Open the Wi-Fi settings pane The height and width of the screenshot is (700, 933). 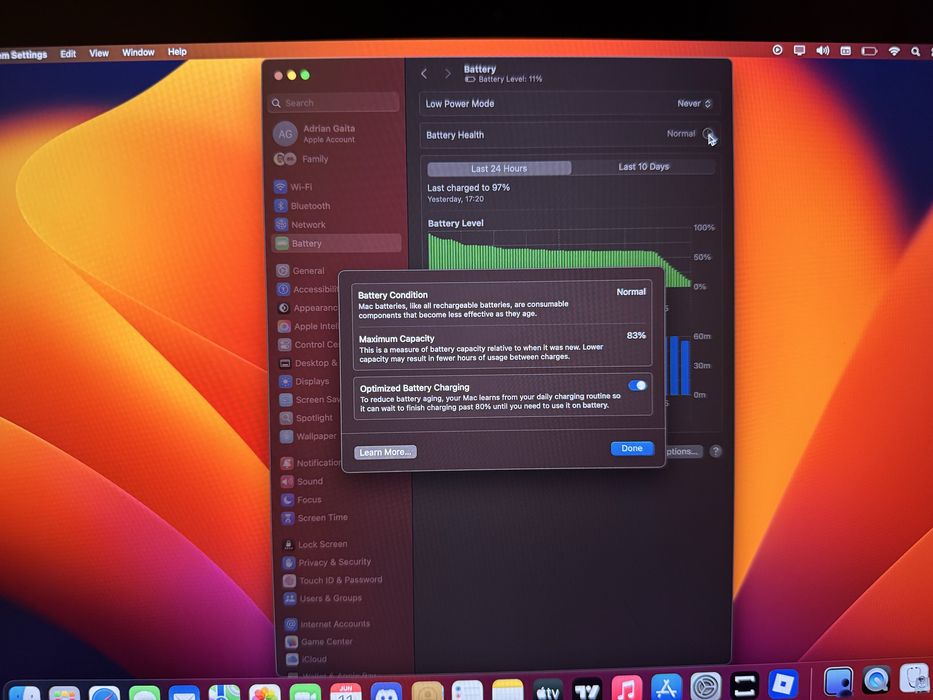coord(293,187)
